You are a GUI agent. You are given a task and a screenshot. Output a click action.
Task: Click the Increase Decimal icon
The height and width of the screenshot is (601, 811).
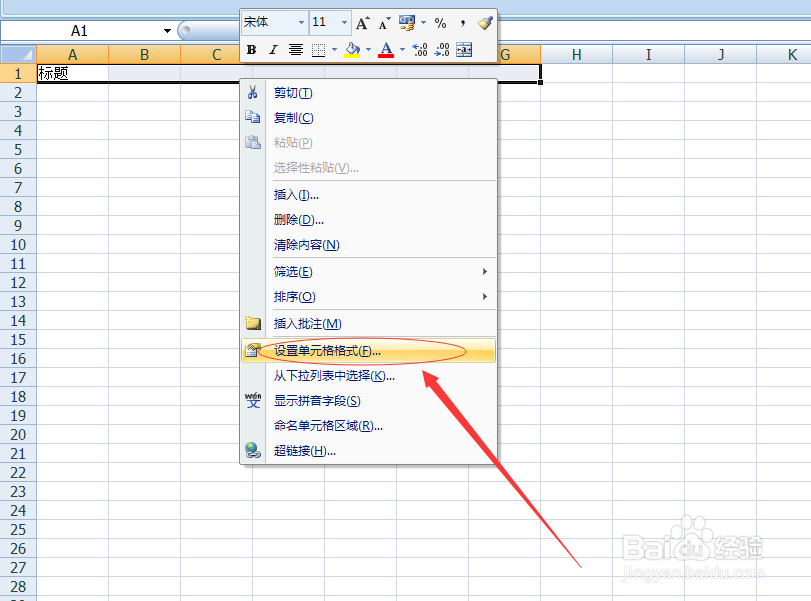point(419,49)
